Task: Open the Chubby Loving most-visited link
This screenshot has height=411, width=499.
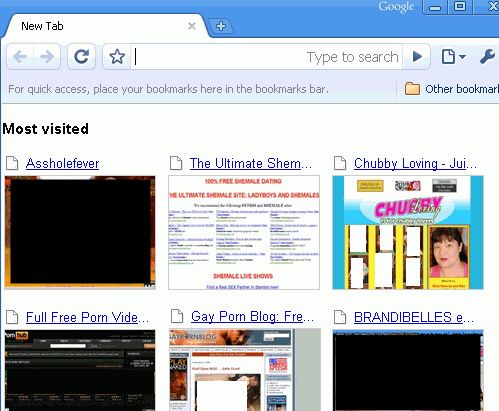Action: [415, 163]
